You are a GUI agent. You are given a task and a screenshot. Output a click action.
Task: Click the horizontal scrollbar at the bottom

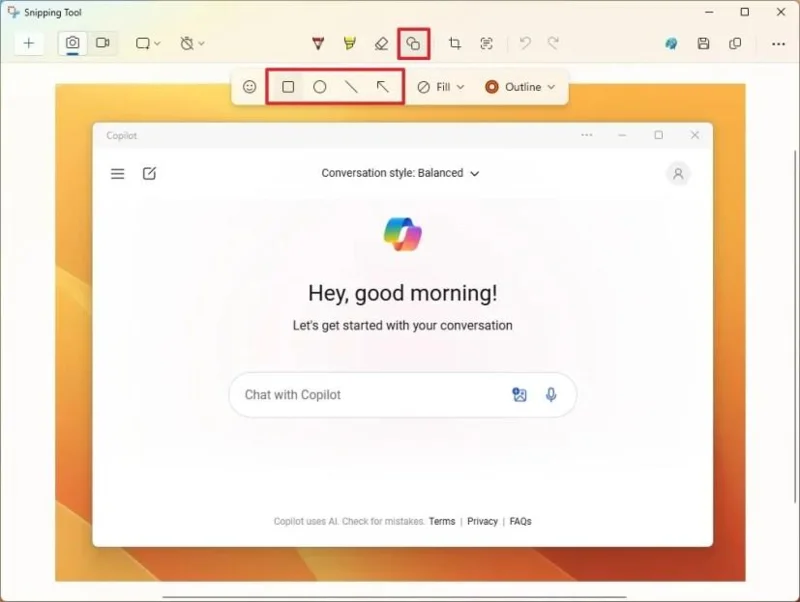point(394,596)
